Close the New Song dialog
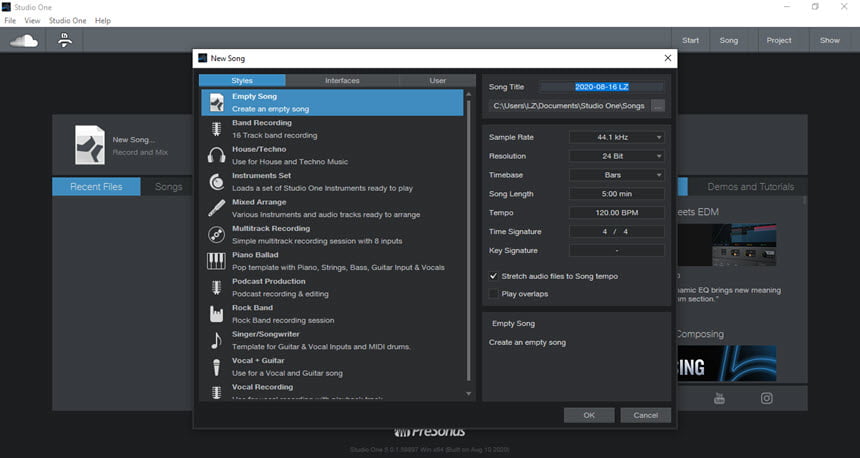This screenshot has height=458, width=860. (x=667, y=58)
